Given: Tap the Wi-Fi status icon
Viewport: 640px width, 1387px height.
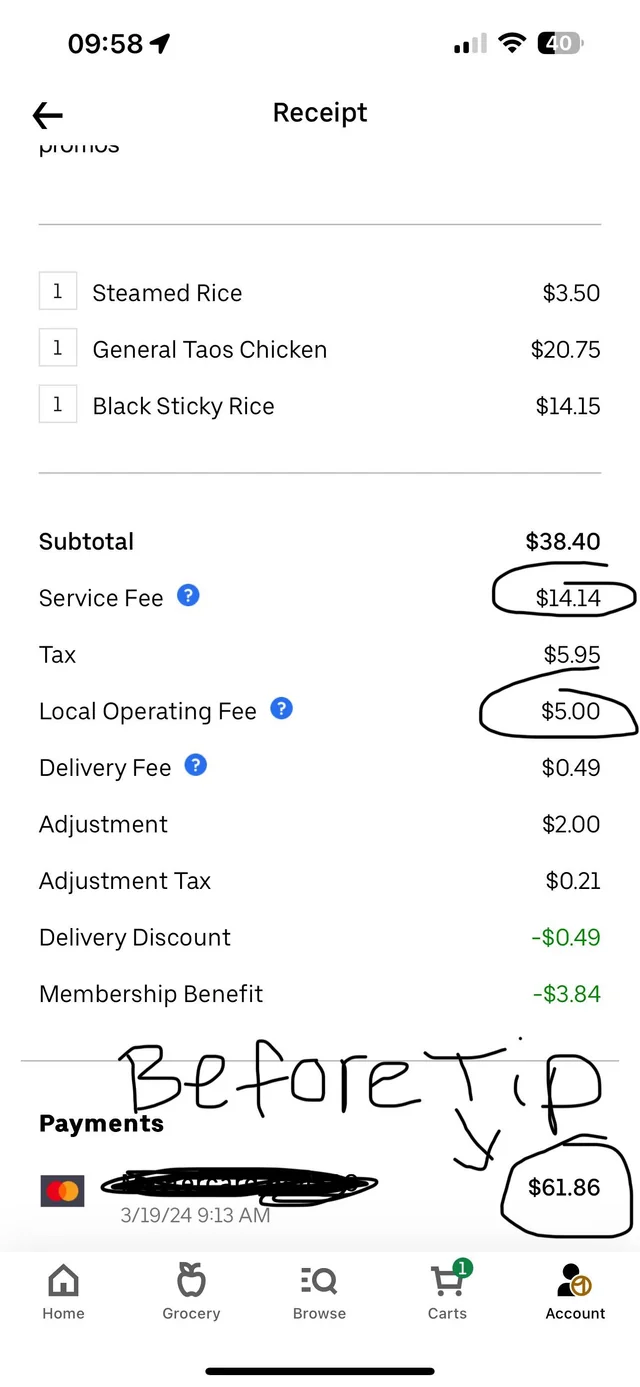Looking at the screenshot, I should pyautogui.click(x=513, y=43).
